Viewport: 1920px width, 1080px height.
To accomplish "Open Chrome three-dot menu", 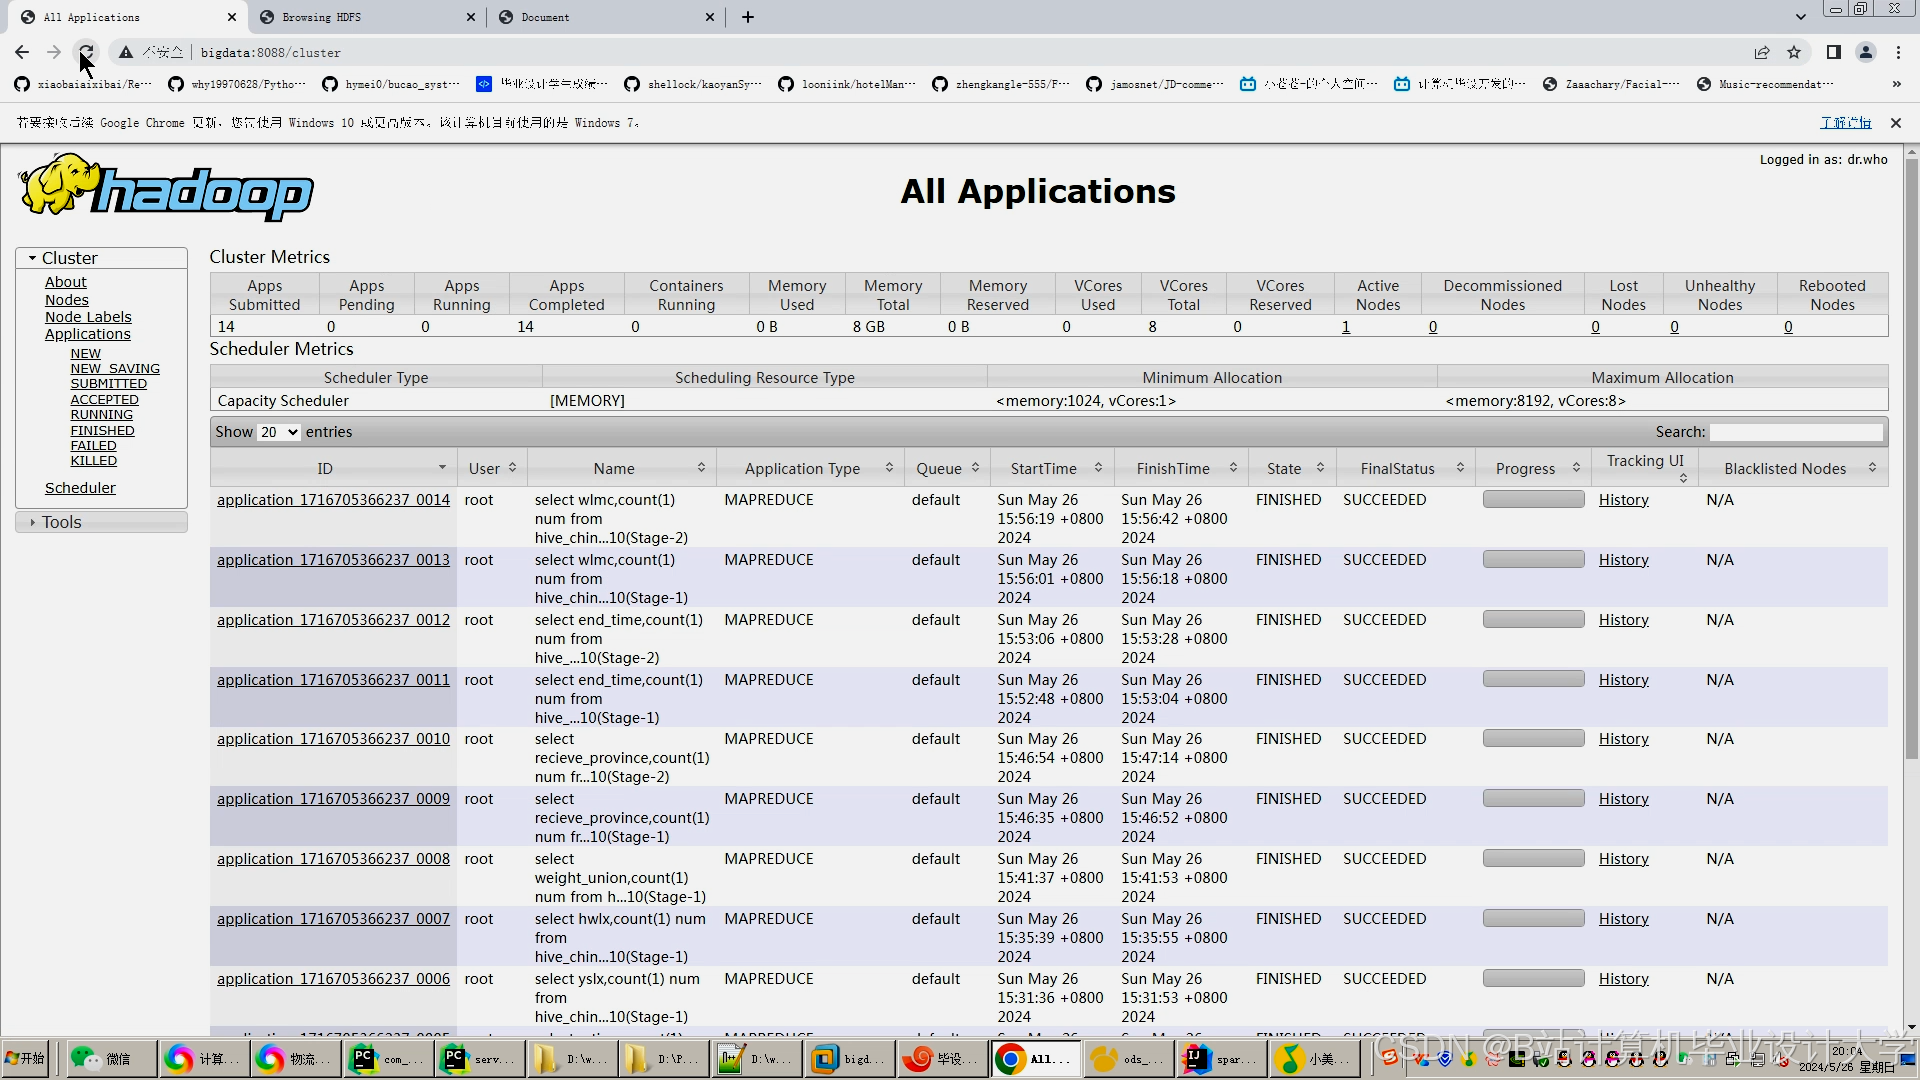I will pyautogui.click(x=1898, y=52).
